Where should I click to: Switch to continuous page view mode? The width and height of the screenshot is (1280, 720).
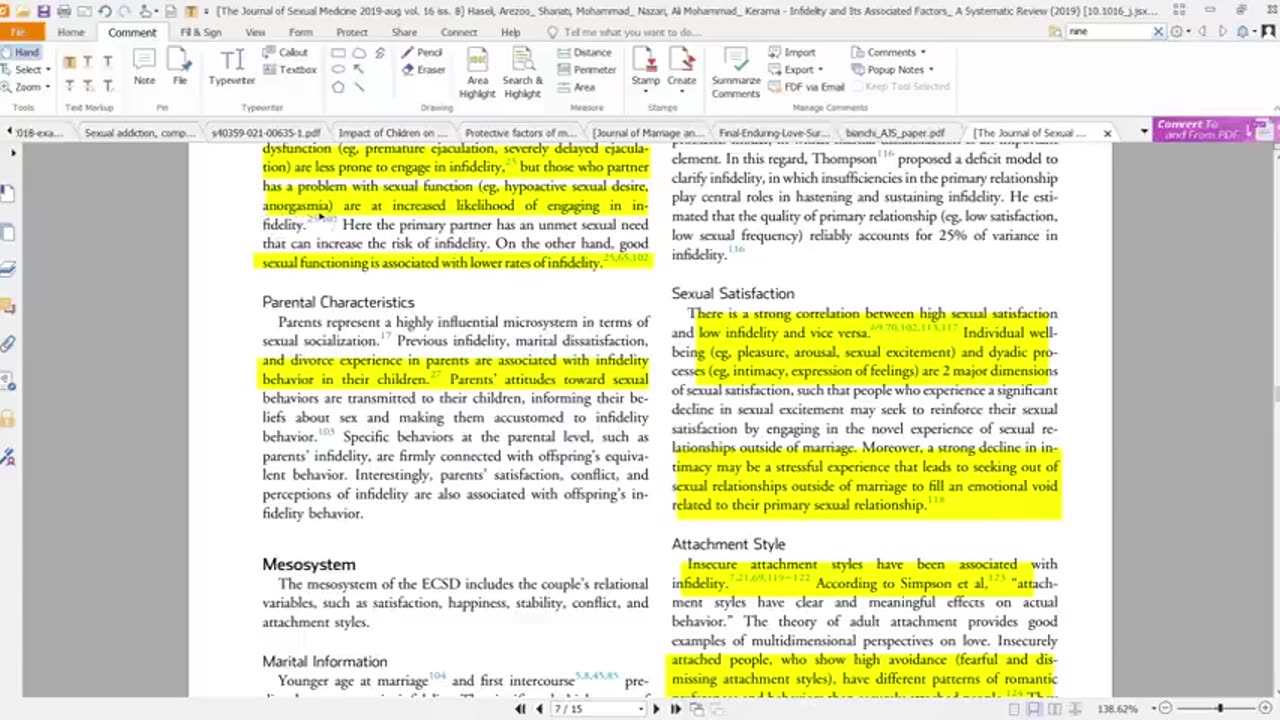point(1034,709)
